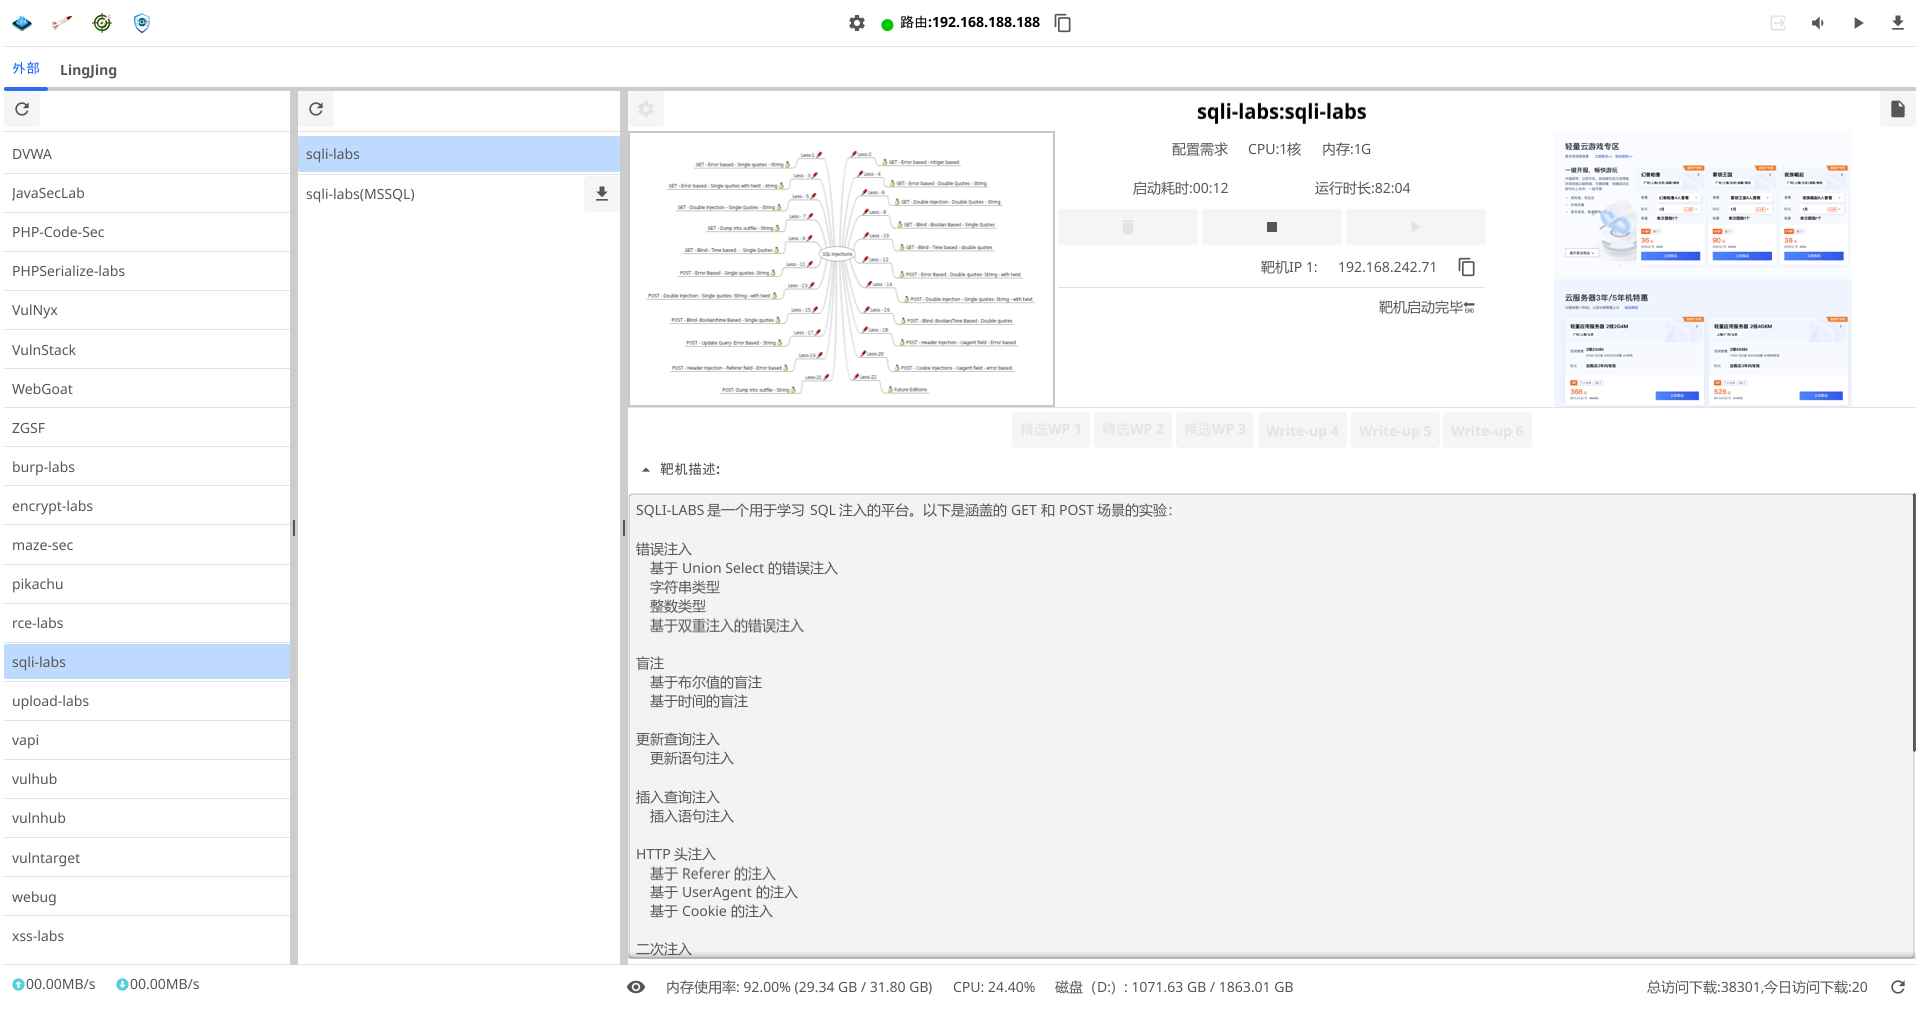This screenshot has height=1009, width=1920.
Task: Select the 外部 tab
Action: 26,69
